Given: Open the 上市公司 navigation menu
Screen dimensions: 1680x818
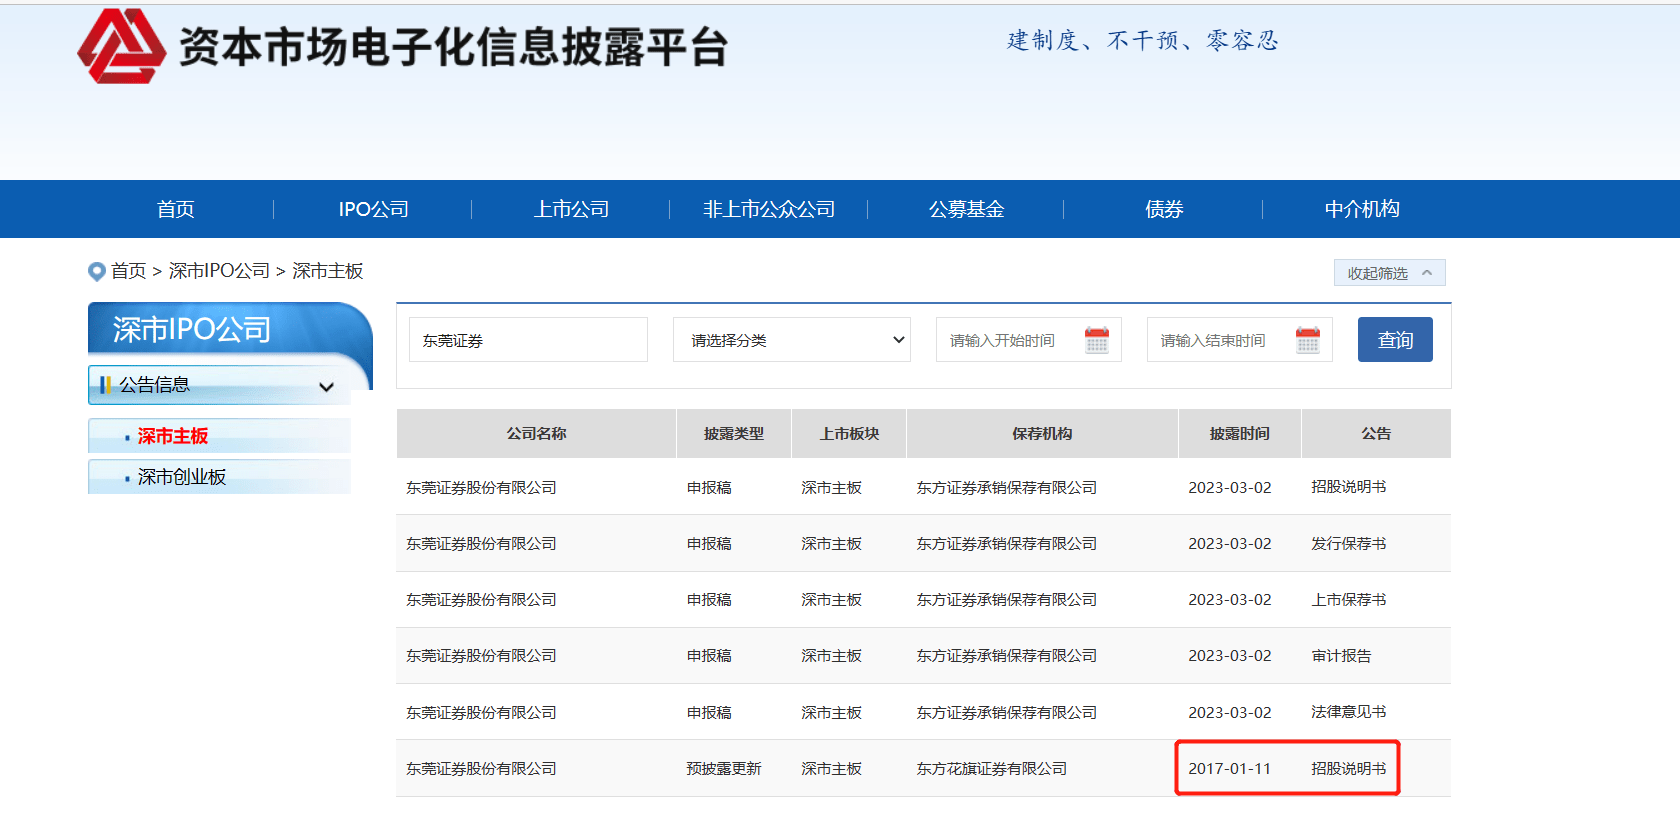Looking at the screenshot, I should [571, 209].
